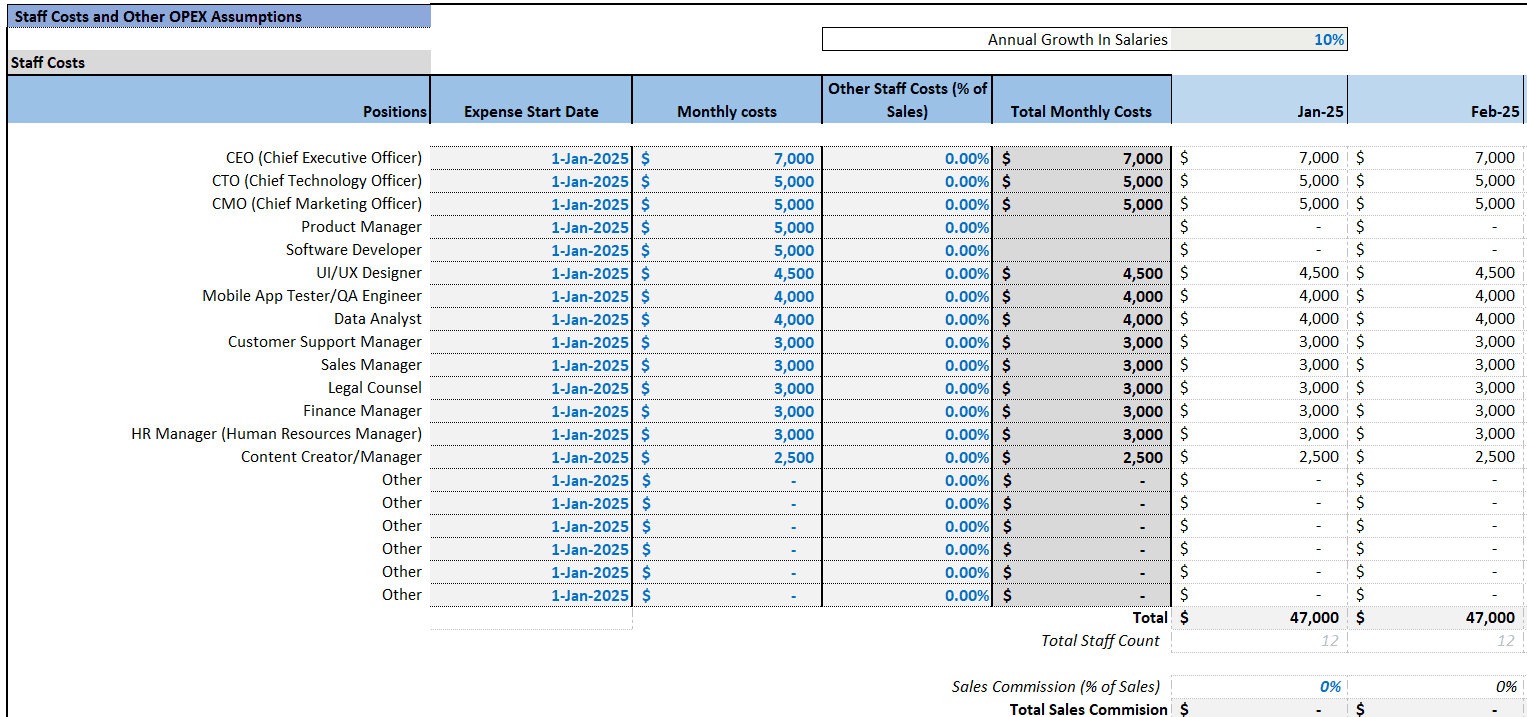Click the Staff Costs section heading

tap(48, 62)
